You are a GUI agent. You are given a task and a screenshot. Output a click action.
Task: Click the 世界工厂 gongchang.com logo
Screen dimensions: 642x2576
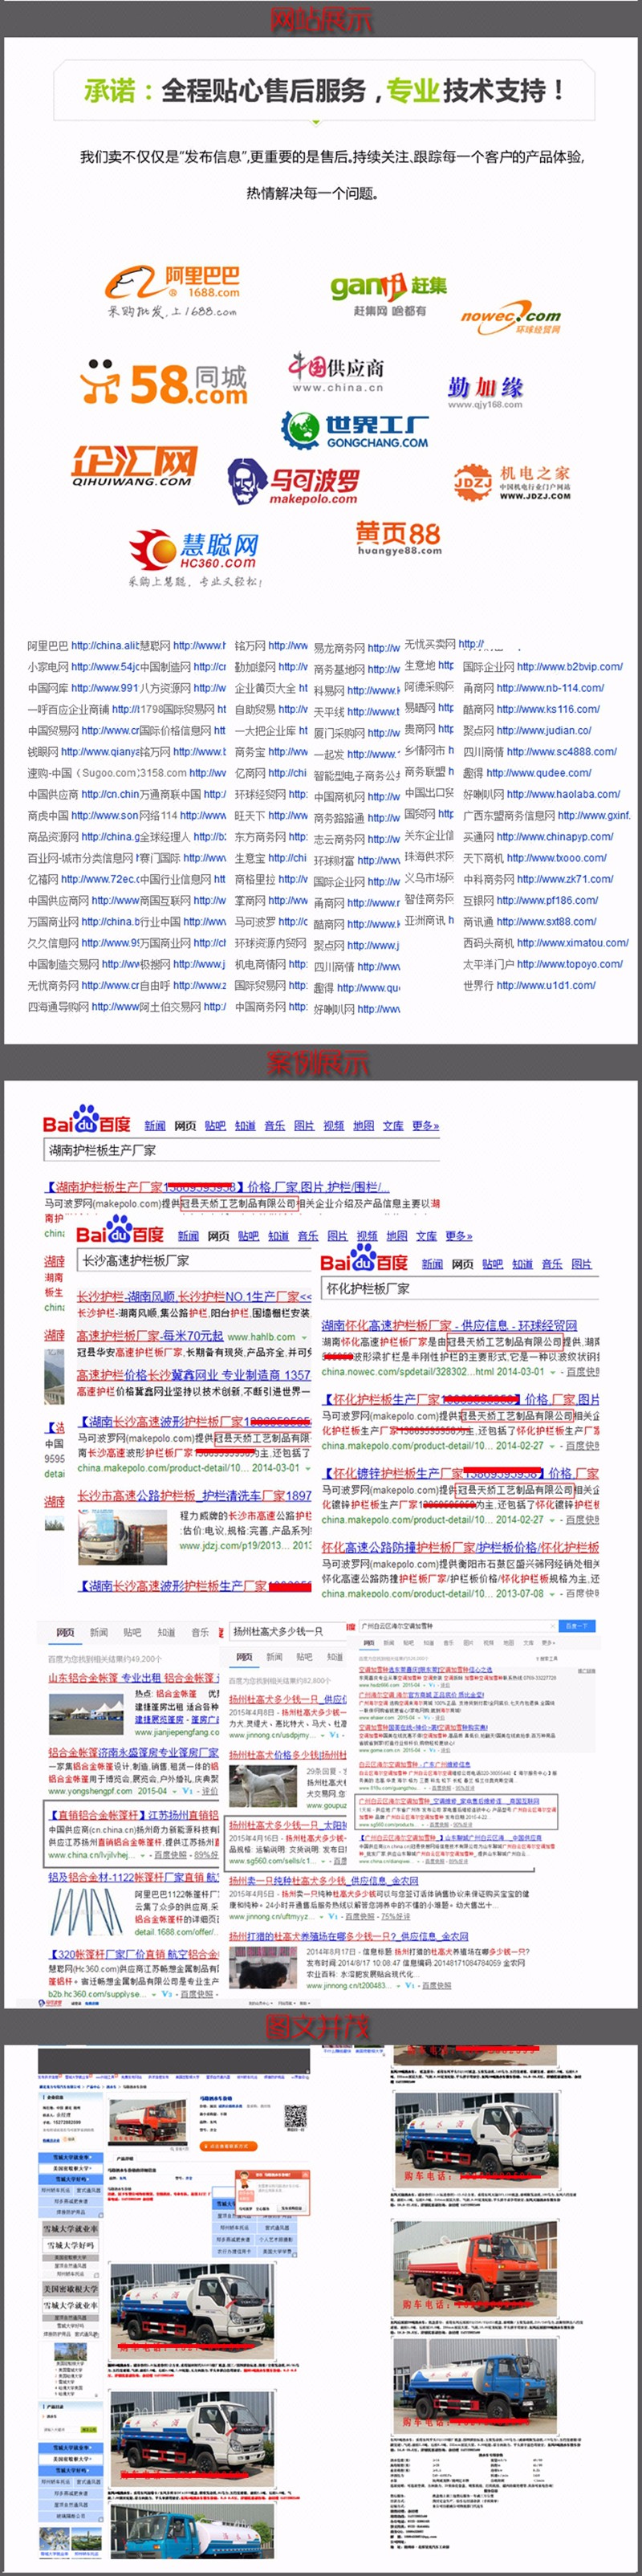click(x=354, y=430)
